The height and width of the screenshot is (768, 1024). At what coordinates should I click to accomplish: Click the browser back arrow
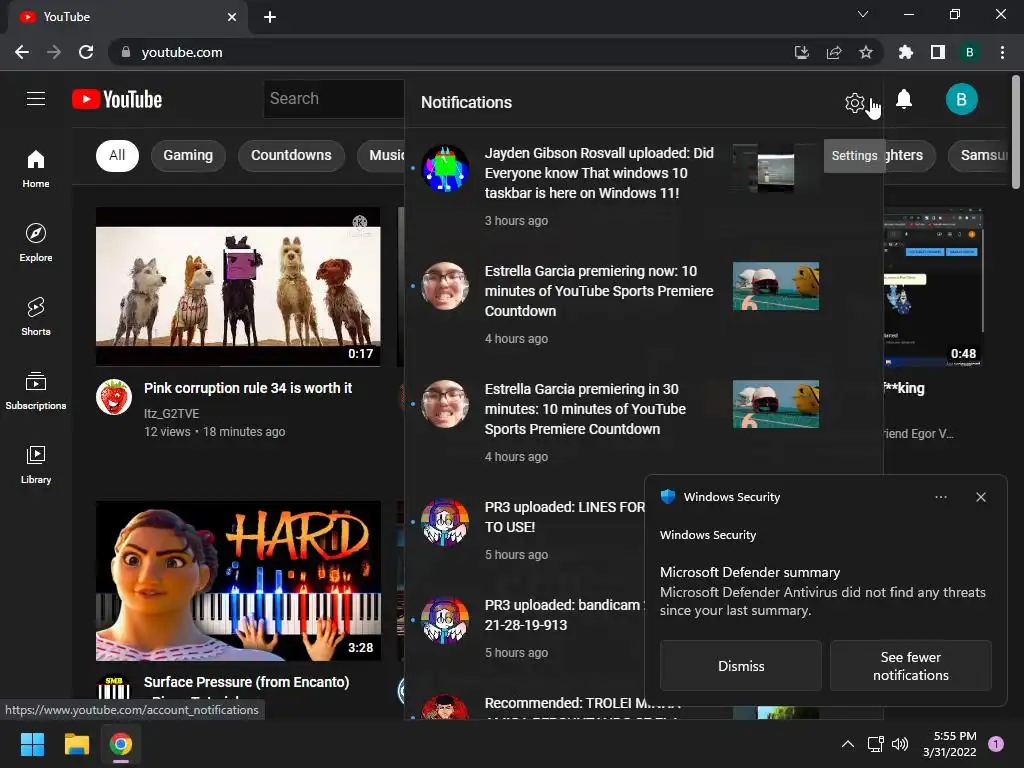(x=22, y=52)
